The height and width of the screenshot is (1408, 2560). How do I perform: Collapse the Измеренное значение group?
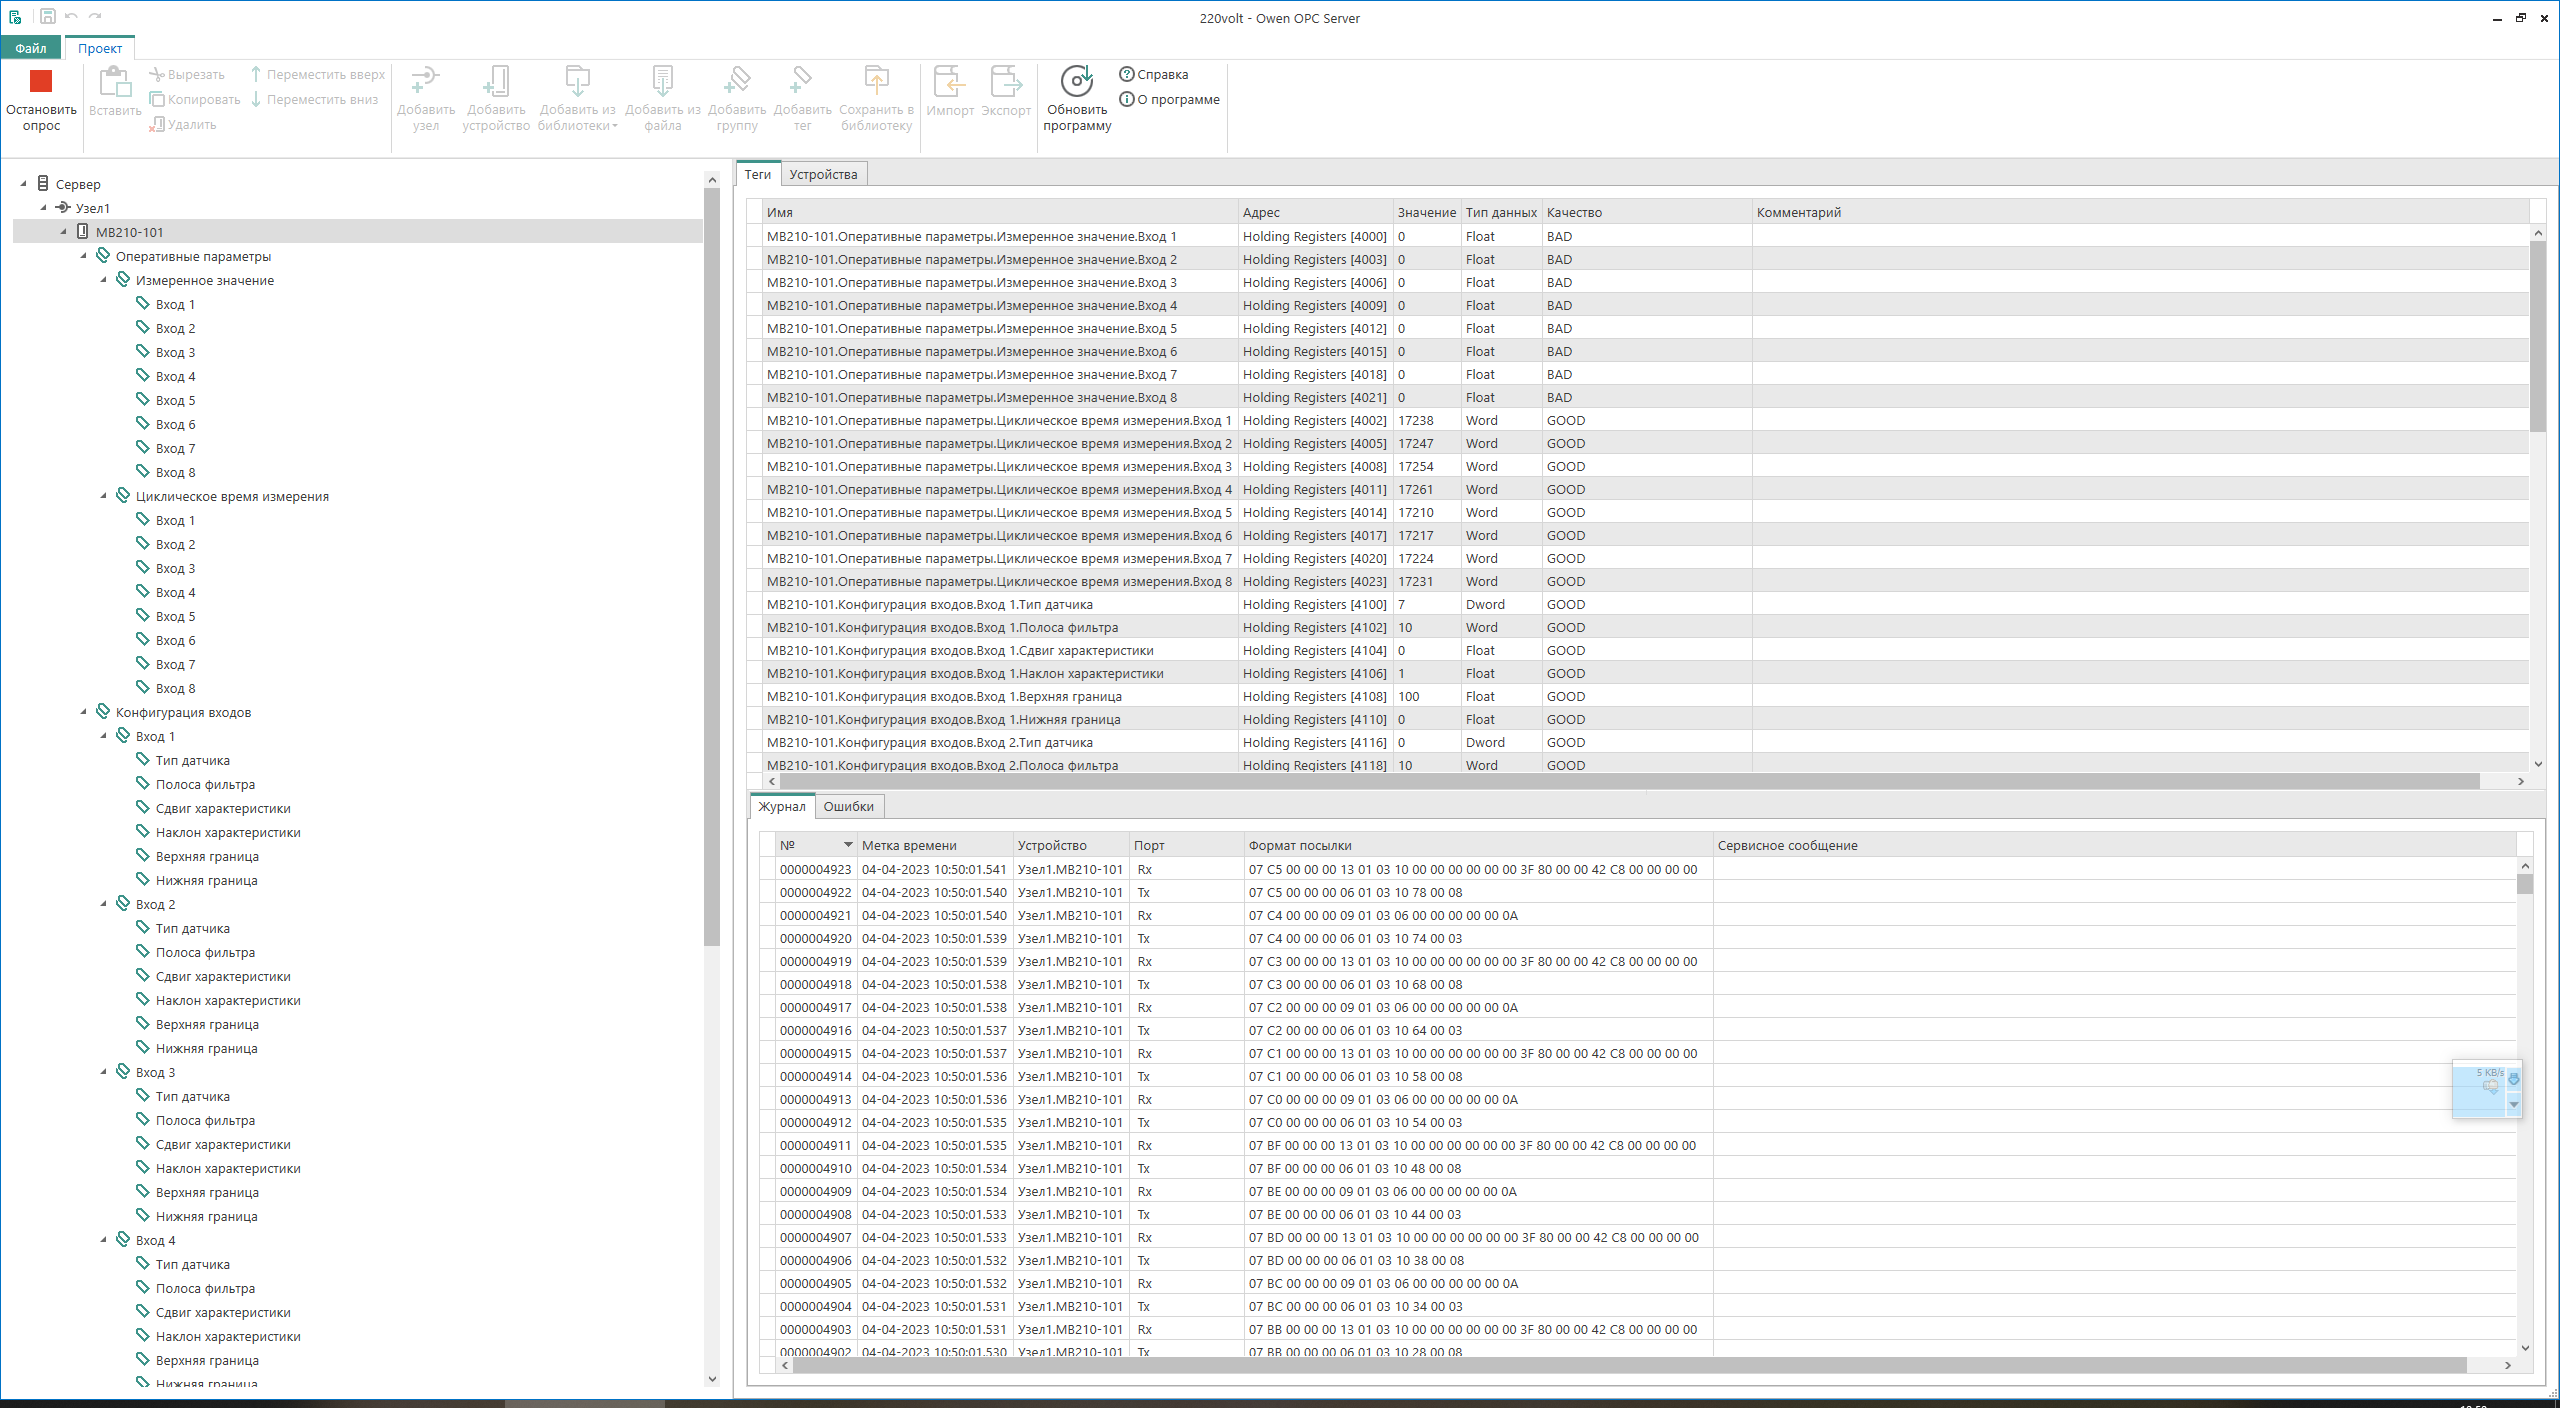coord(103,280)
